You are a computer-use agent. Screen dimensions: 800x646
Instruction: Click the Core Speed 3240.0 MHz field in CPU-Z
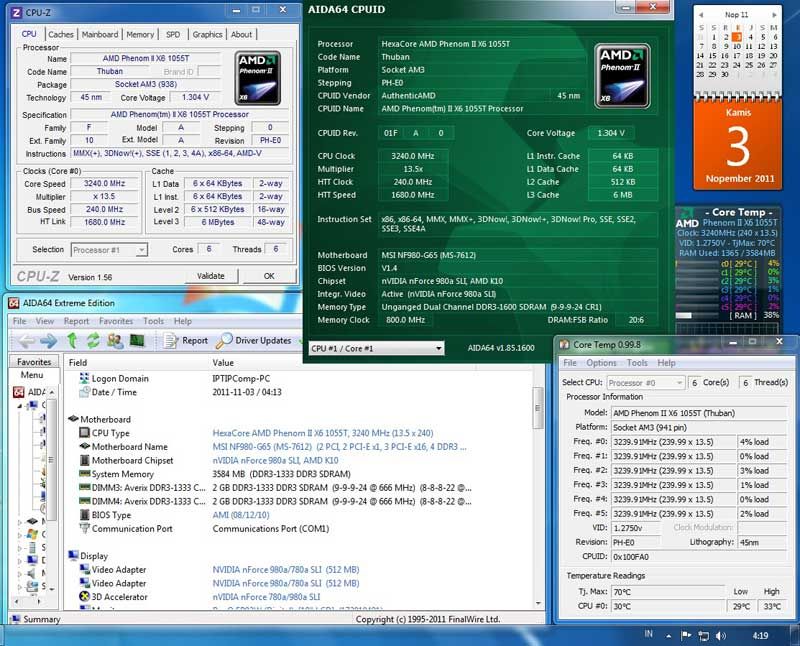point(105,184)
